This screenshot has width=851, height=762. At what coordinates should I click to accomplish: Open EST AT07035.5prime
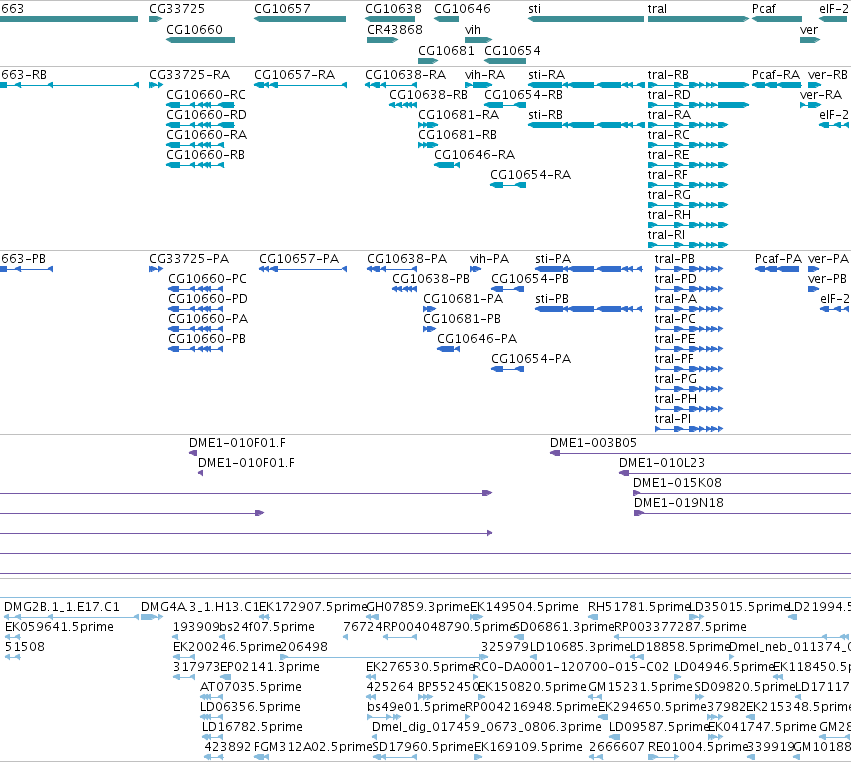point(251,687)
